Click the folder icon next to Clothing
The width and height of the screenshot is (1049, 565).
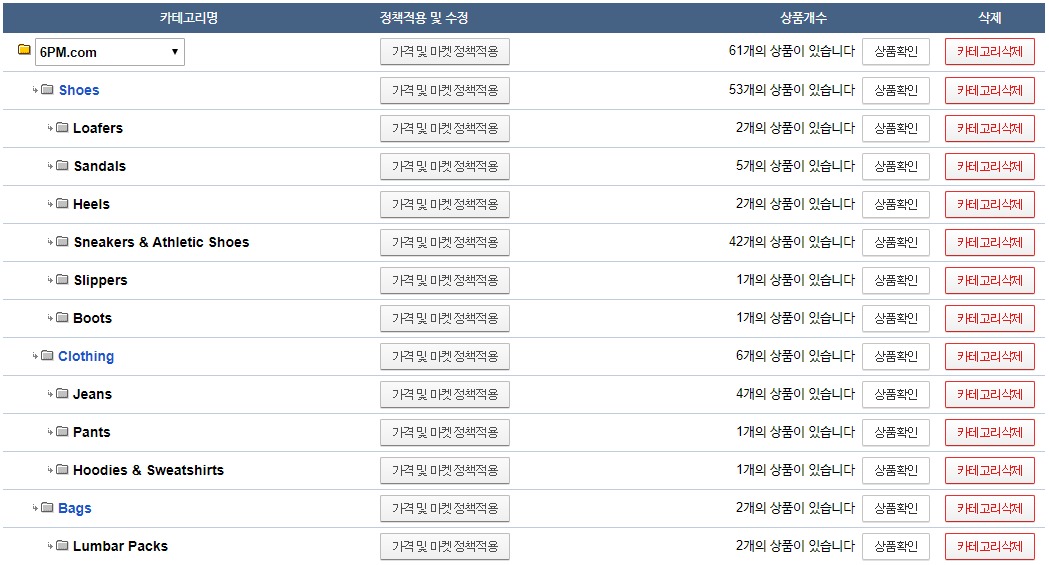(x=47, y=355)
